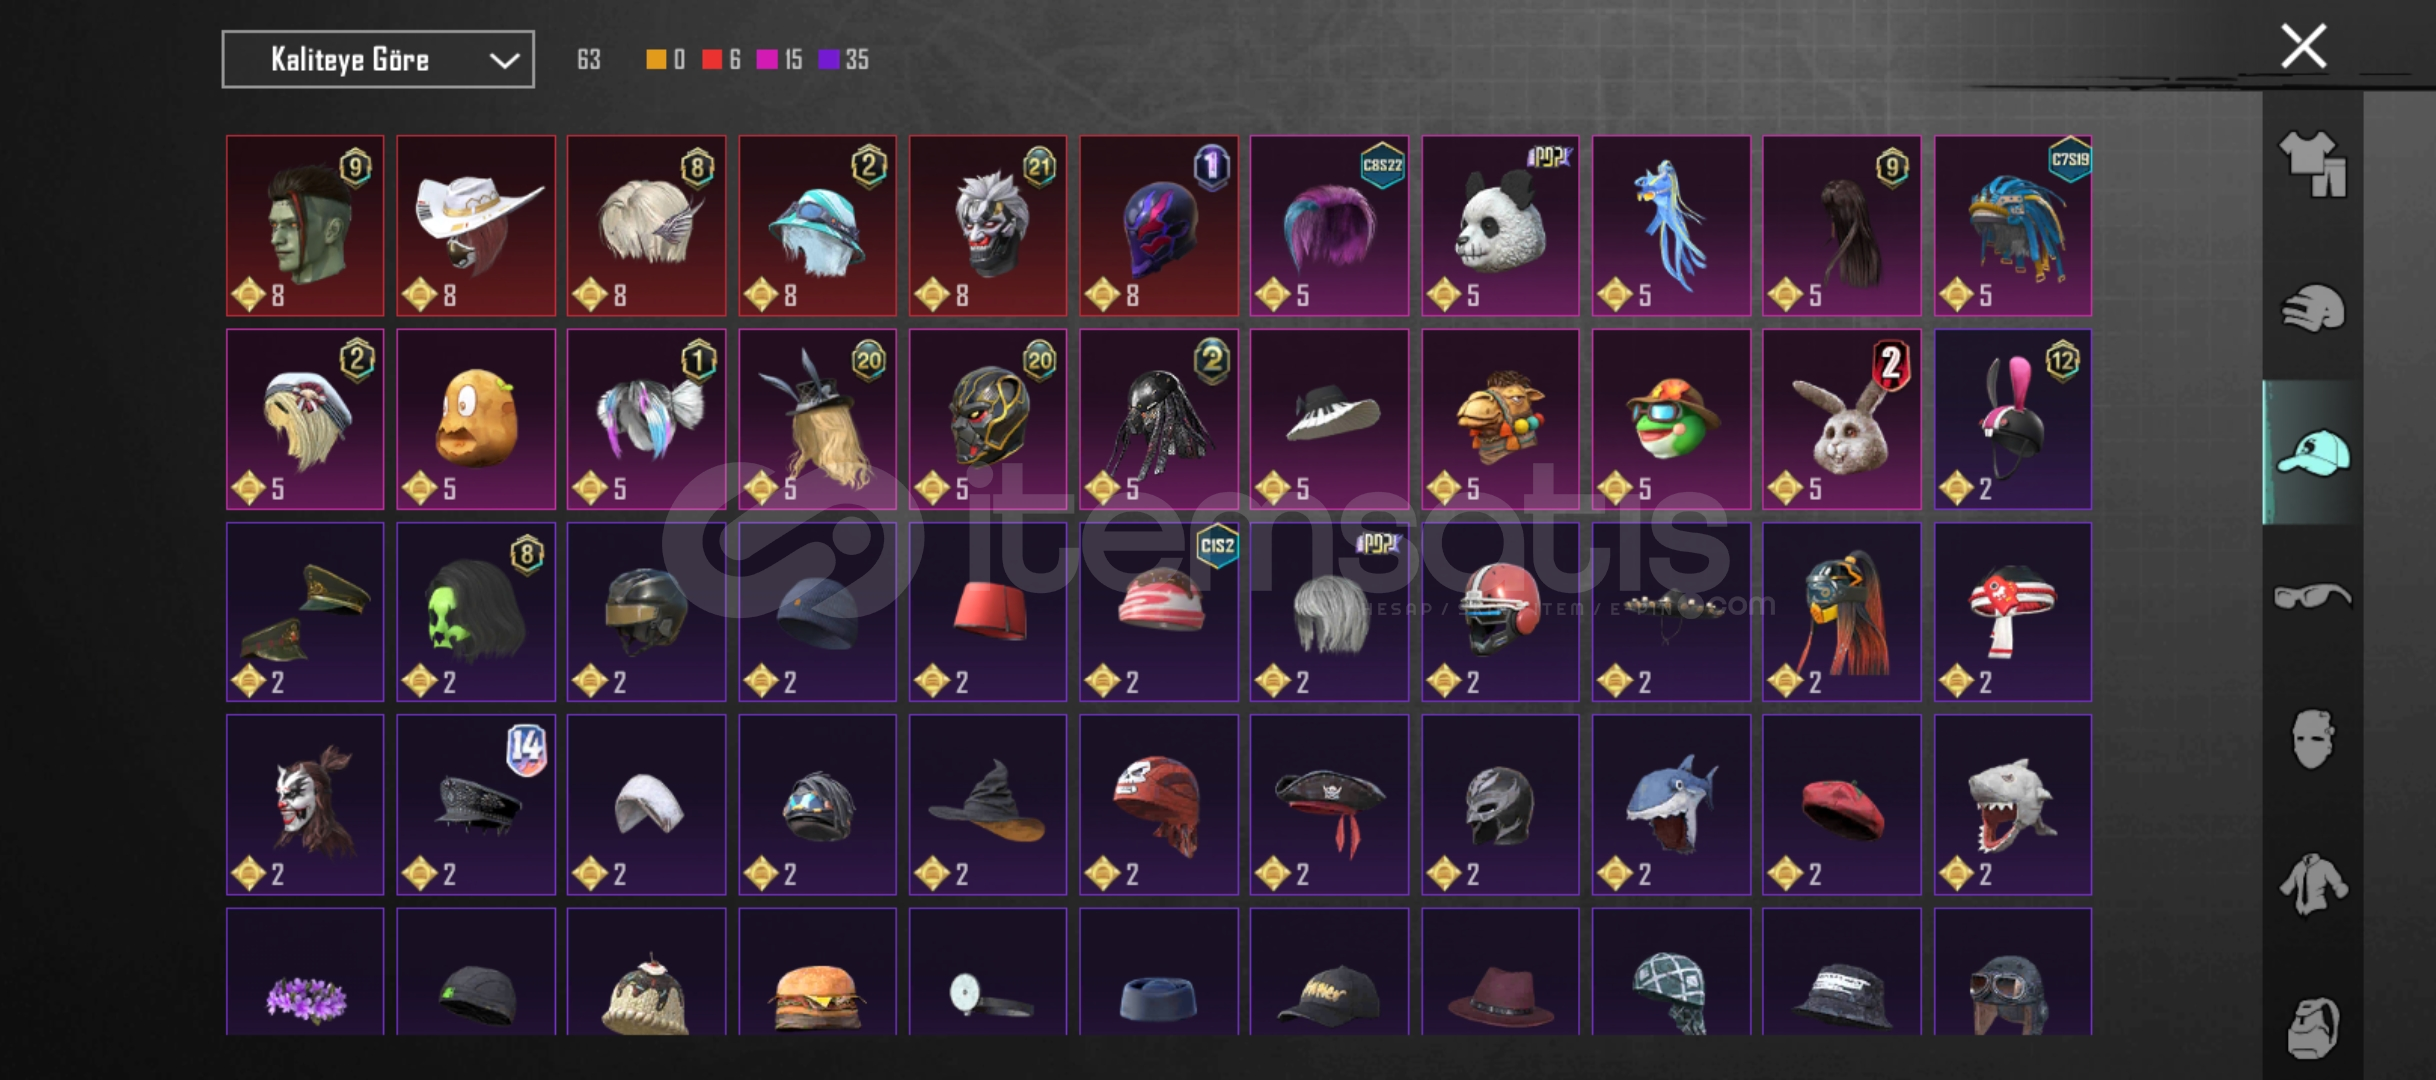The image size is (2436, 1080).
Task: Open the glasses category icon
Action: coord(2313,597)
